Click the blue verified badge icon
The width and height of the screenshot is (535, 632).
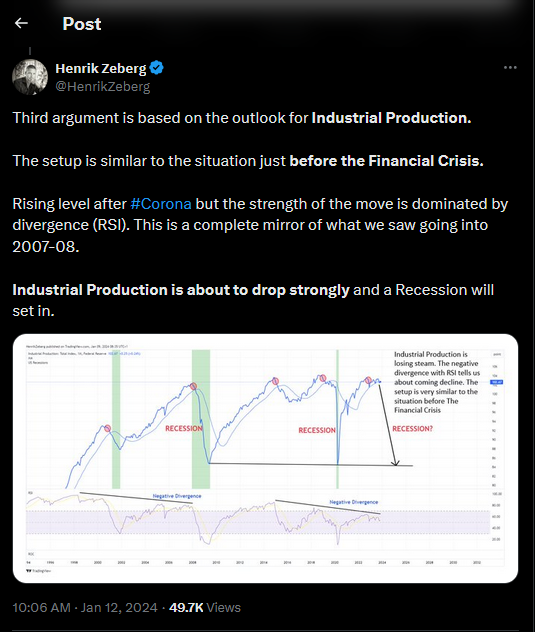click(156, 68)
